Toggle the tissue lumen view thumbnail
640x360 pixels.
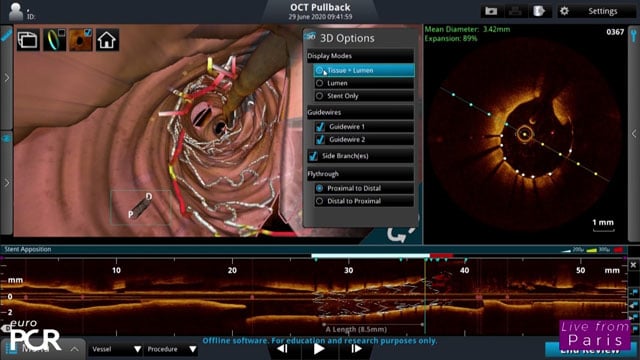pos(81,40)
